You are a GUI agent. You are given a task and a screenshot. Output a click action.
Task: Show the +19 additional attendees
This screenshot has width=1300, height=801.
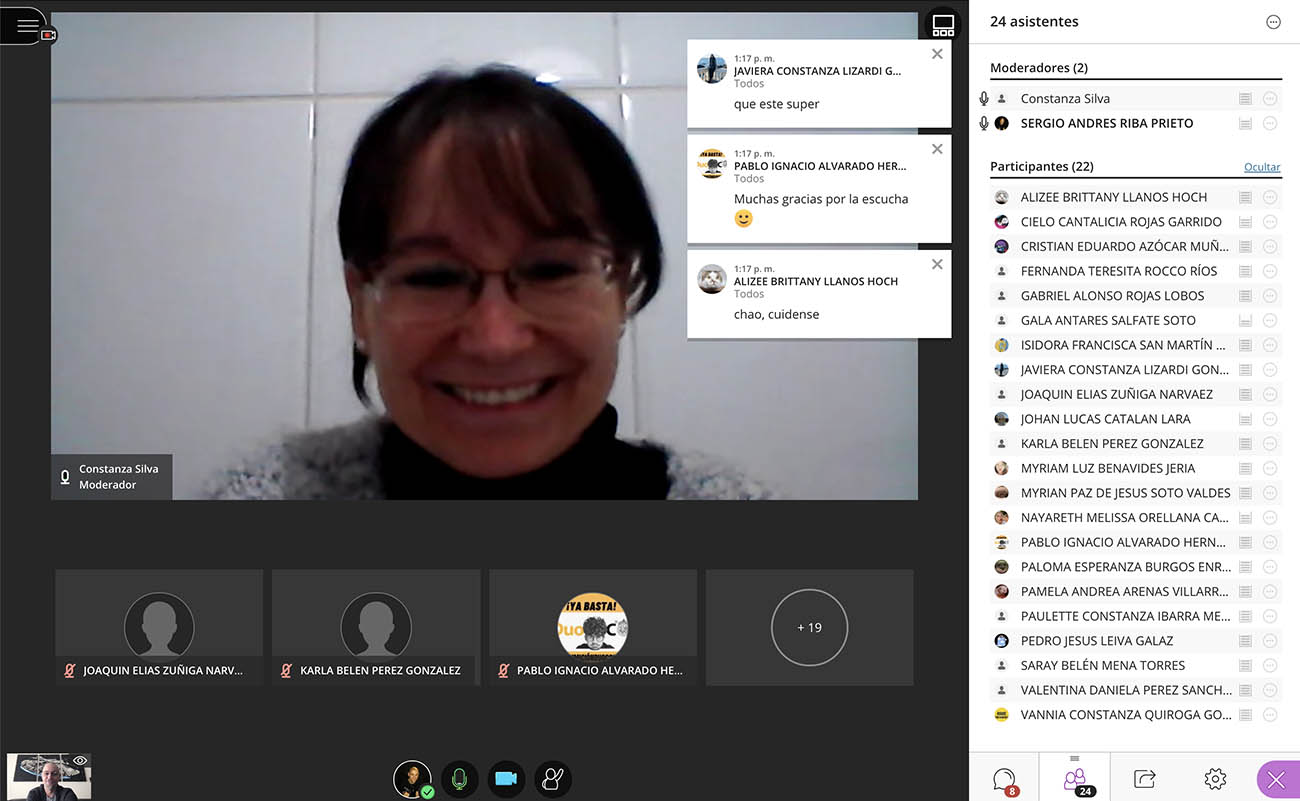809,628
